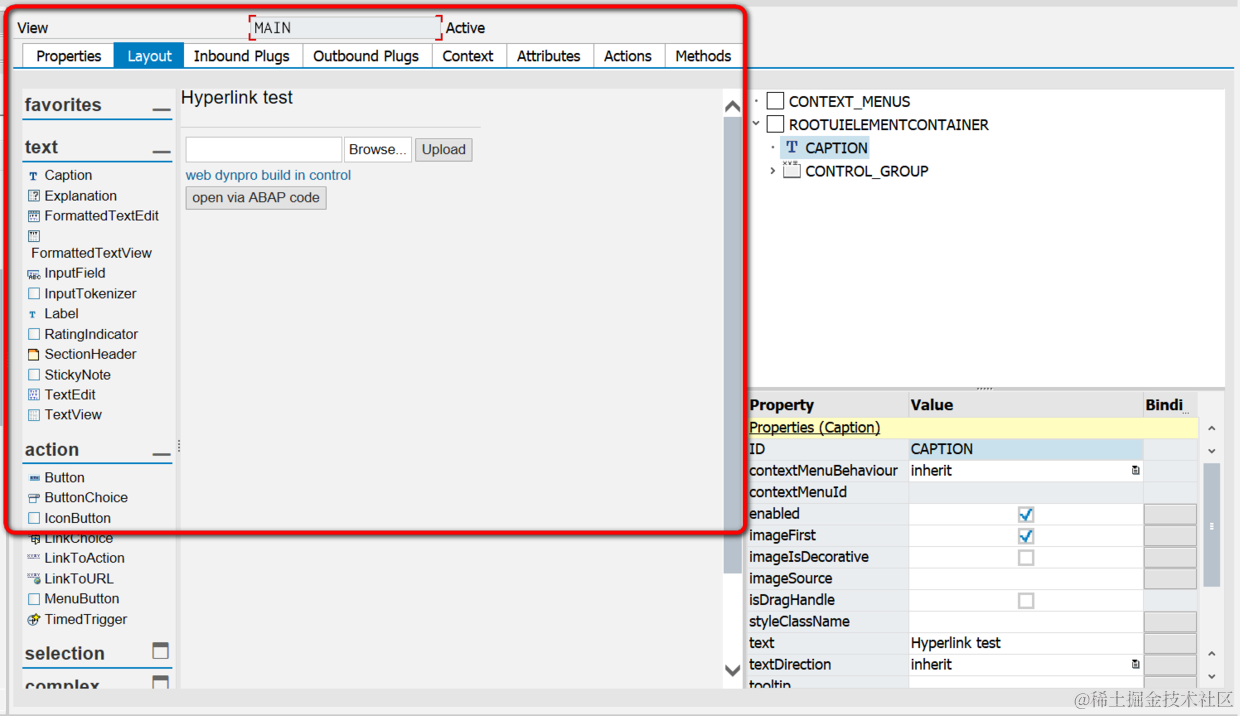Toggle the imageFirst checkbox

(1026, 536)
